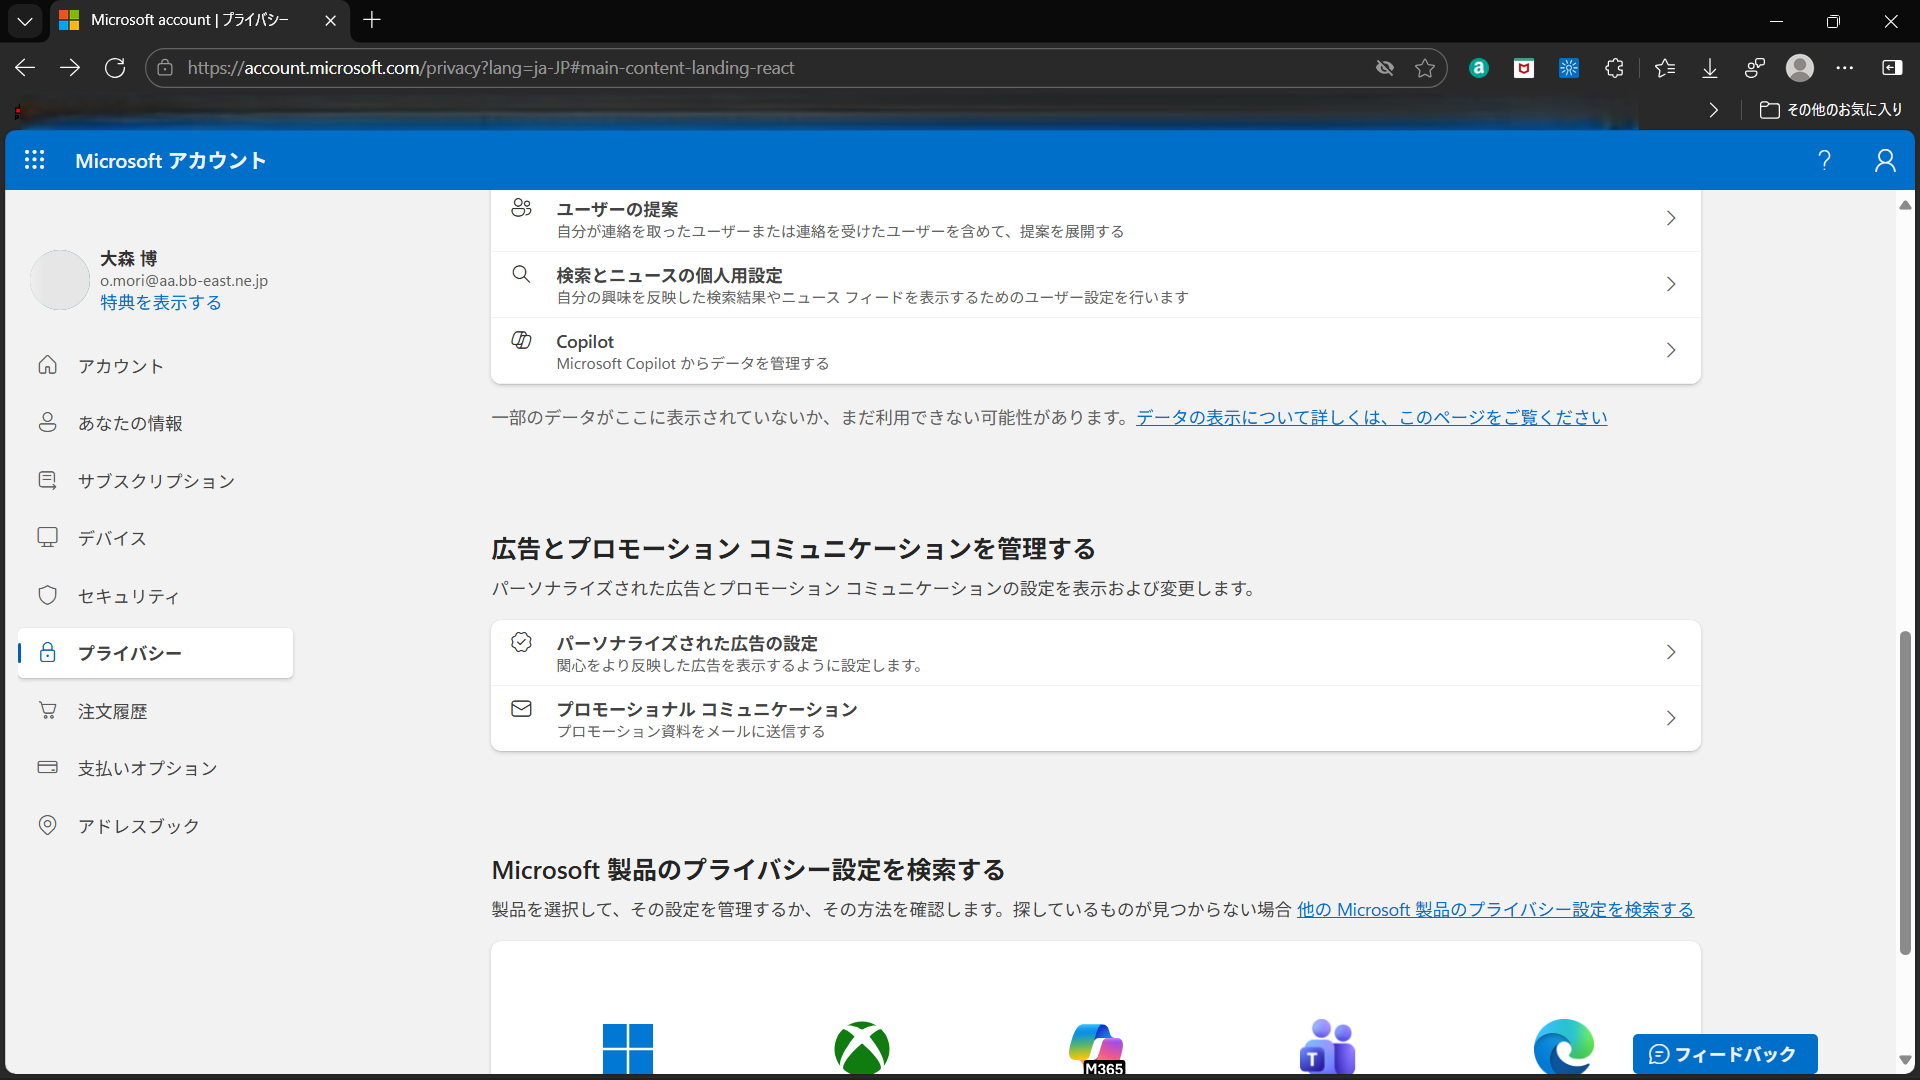
Task: Expand 検索とニュースの個人用設定 row chevron
Action: pos(1671,284)
